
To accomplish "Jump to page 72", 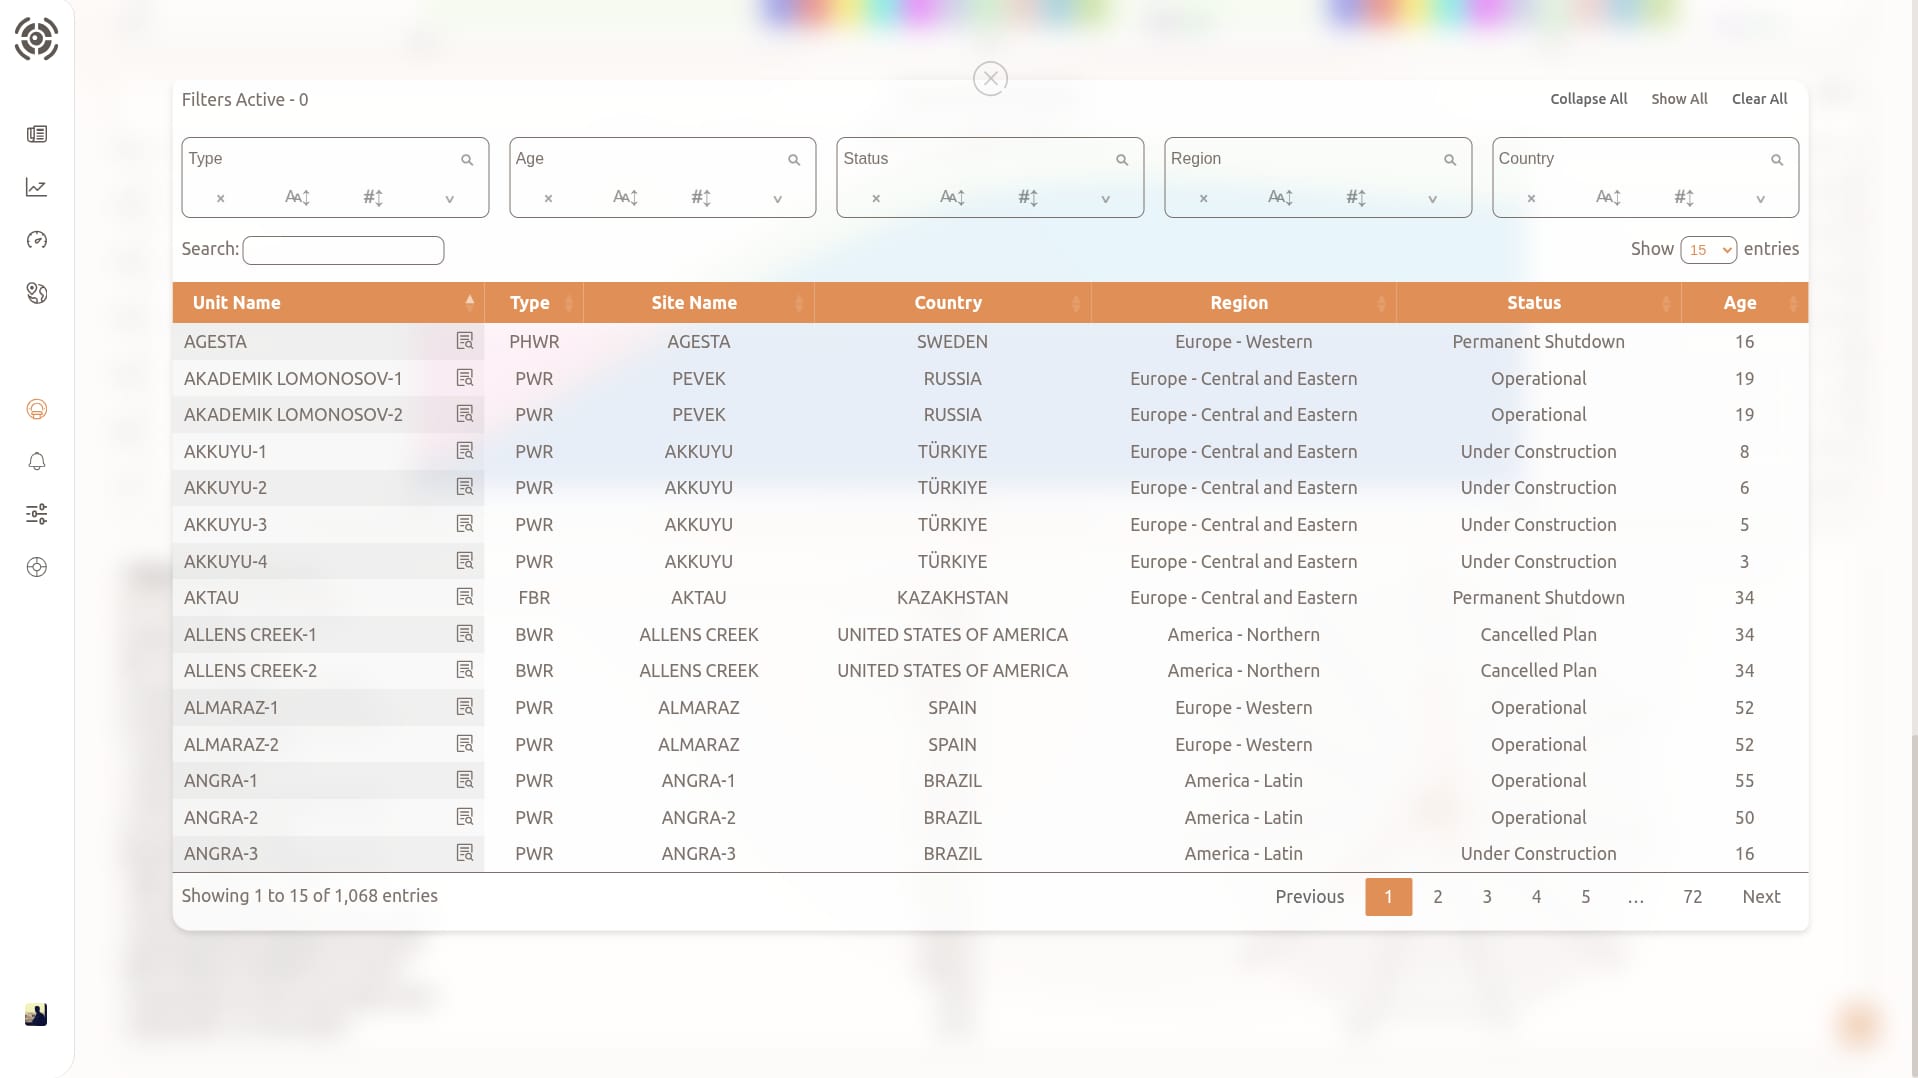I will coord(1692,897).
